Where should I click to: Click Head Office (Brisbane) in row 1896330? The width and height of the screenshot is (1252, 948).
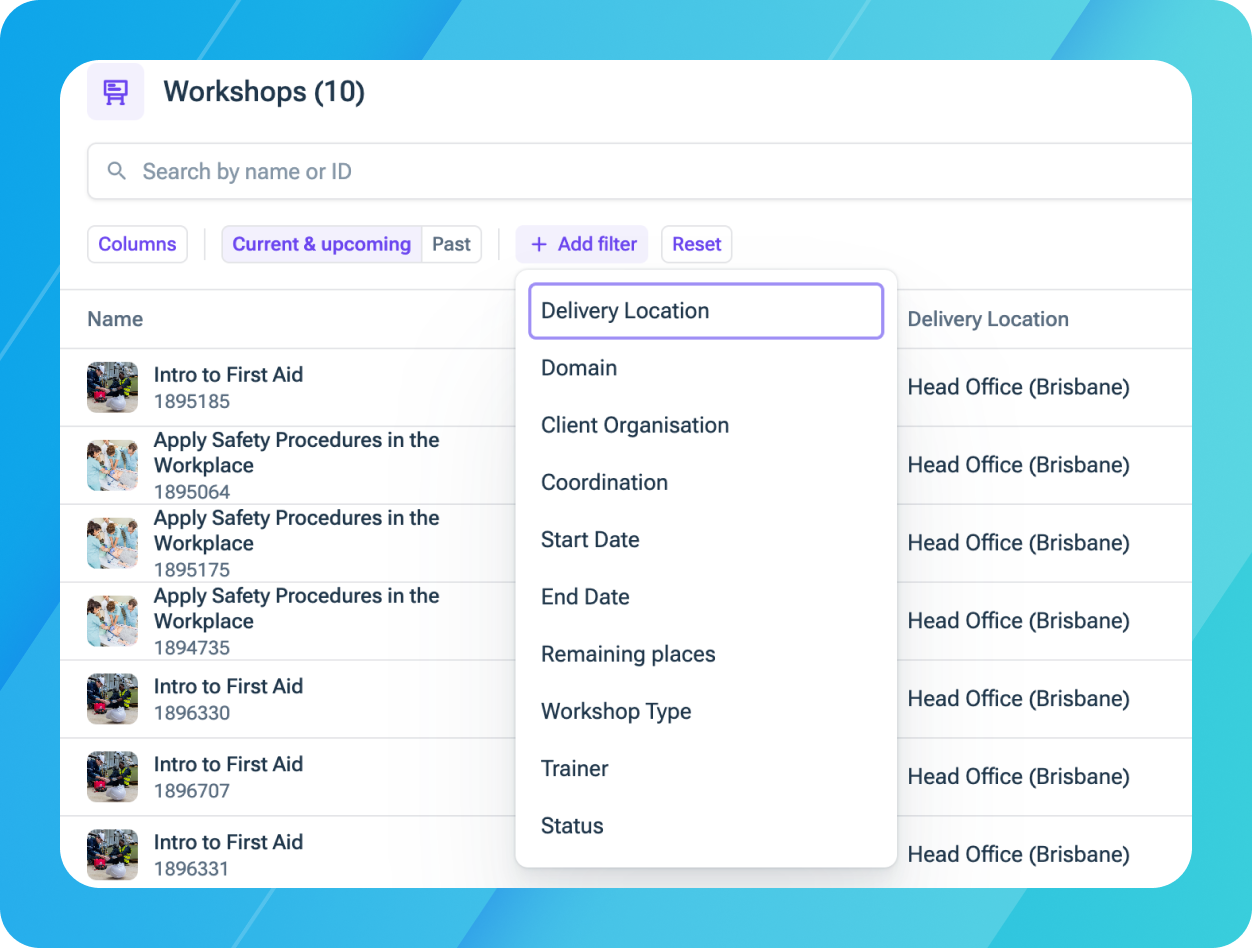pyautogui.click(x=1019, y=700)
